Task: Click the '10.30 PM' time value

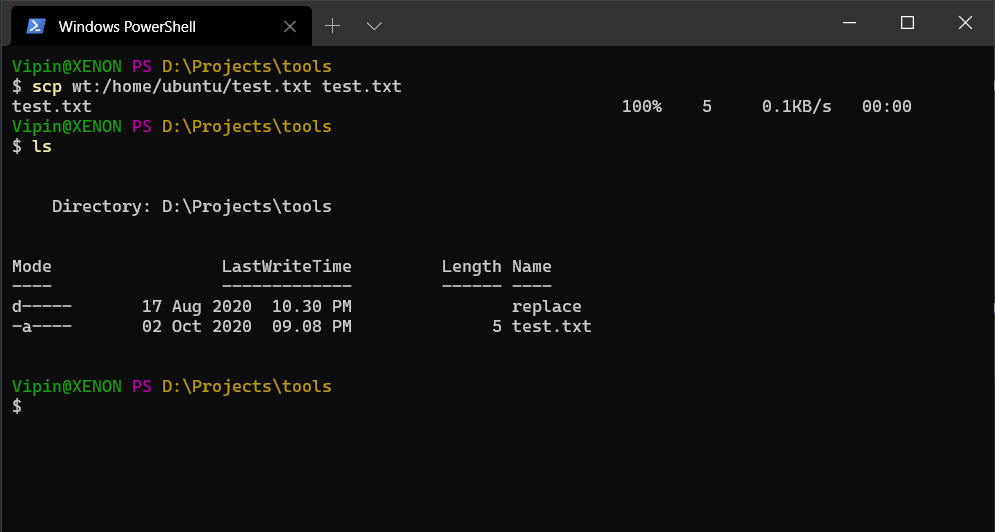Action: coord(312,307)
